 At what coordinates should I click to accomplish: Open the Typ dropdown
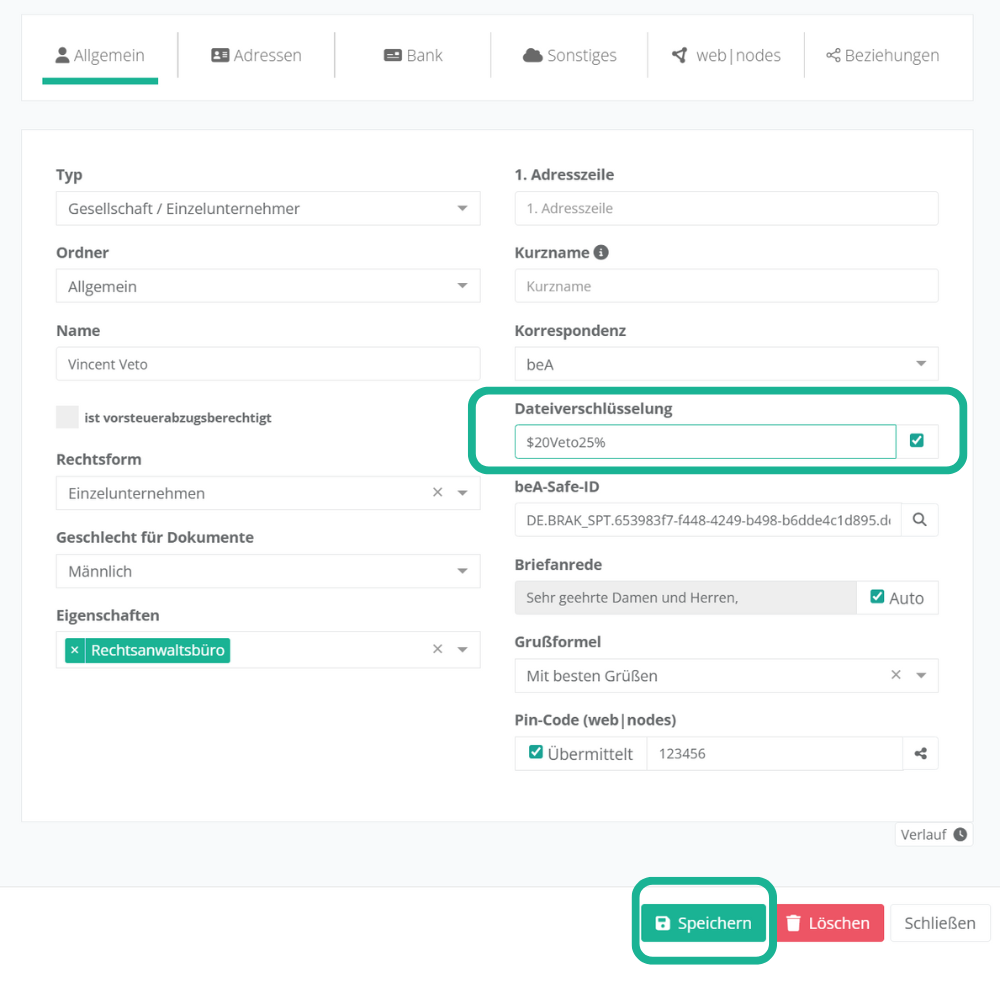pyautogui.click(x=268, y=209)
